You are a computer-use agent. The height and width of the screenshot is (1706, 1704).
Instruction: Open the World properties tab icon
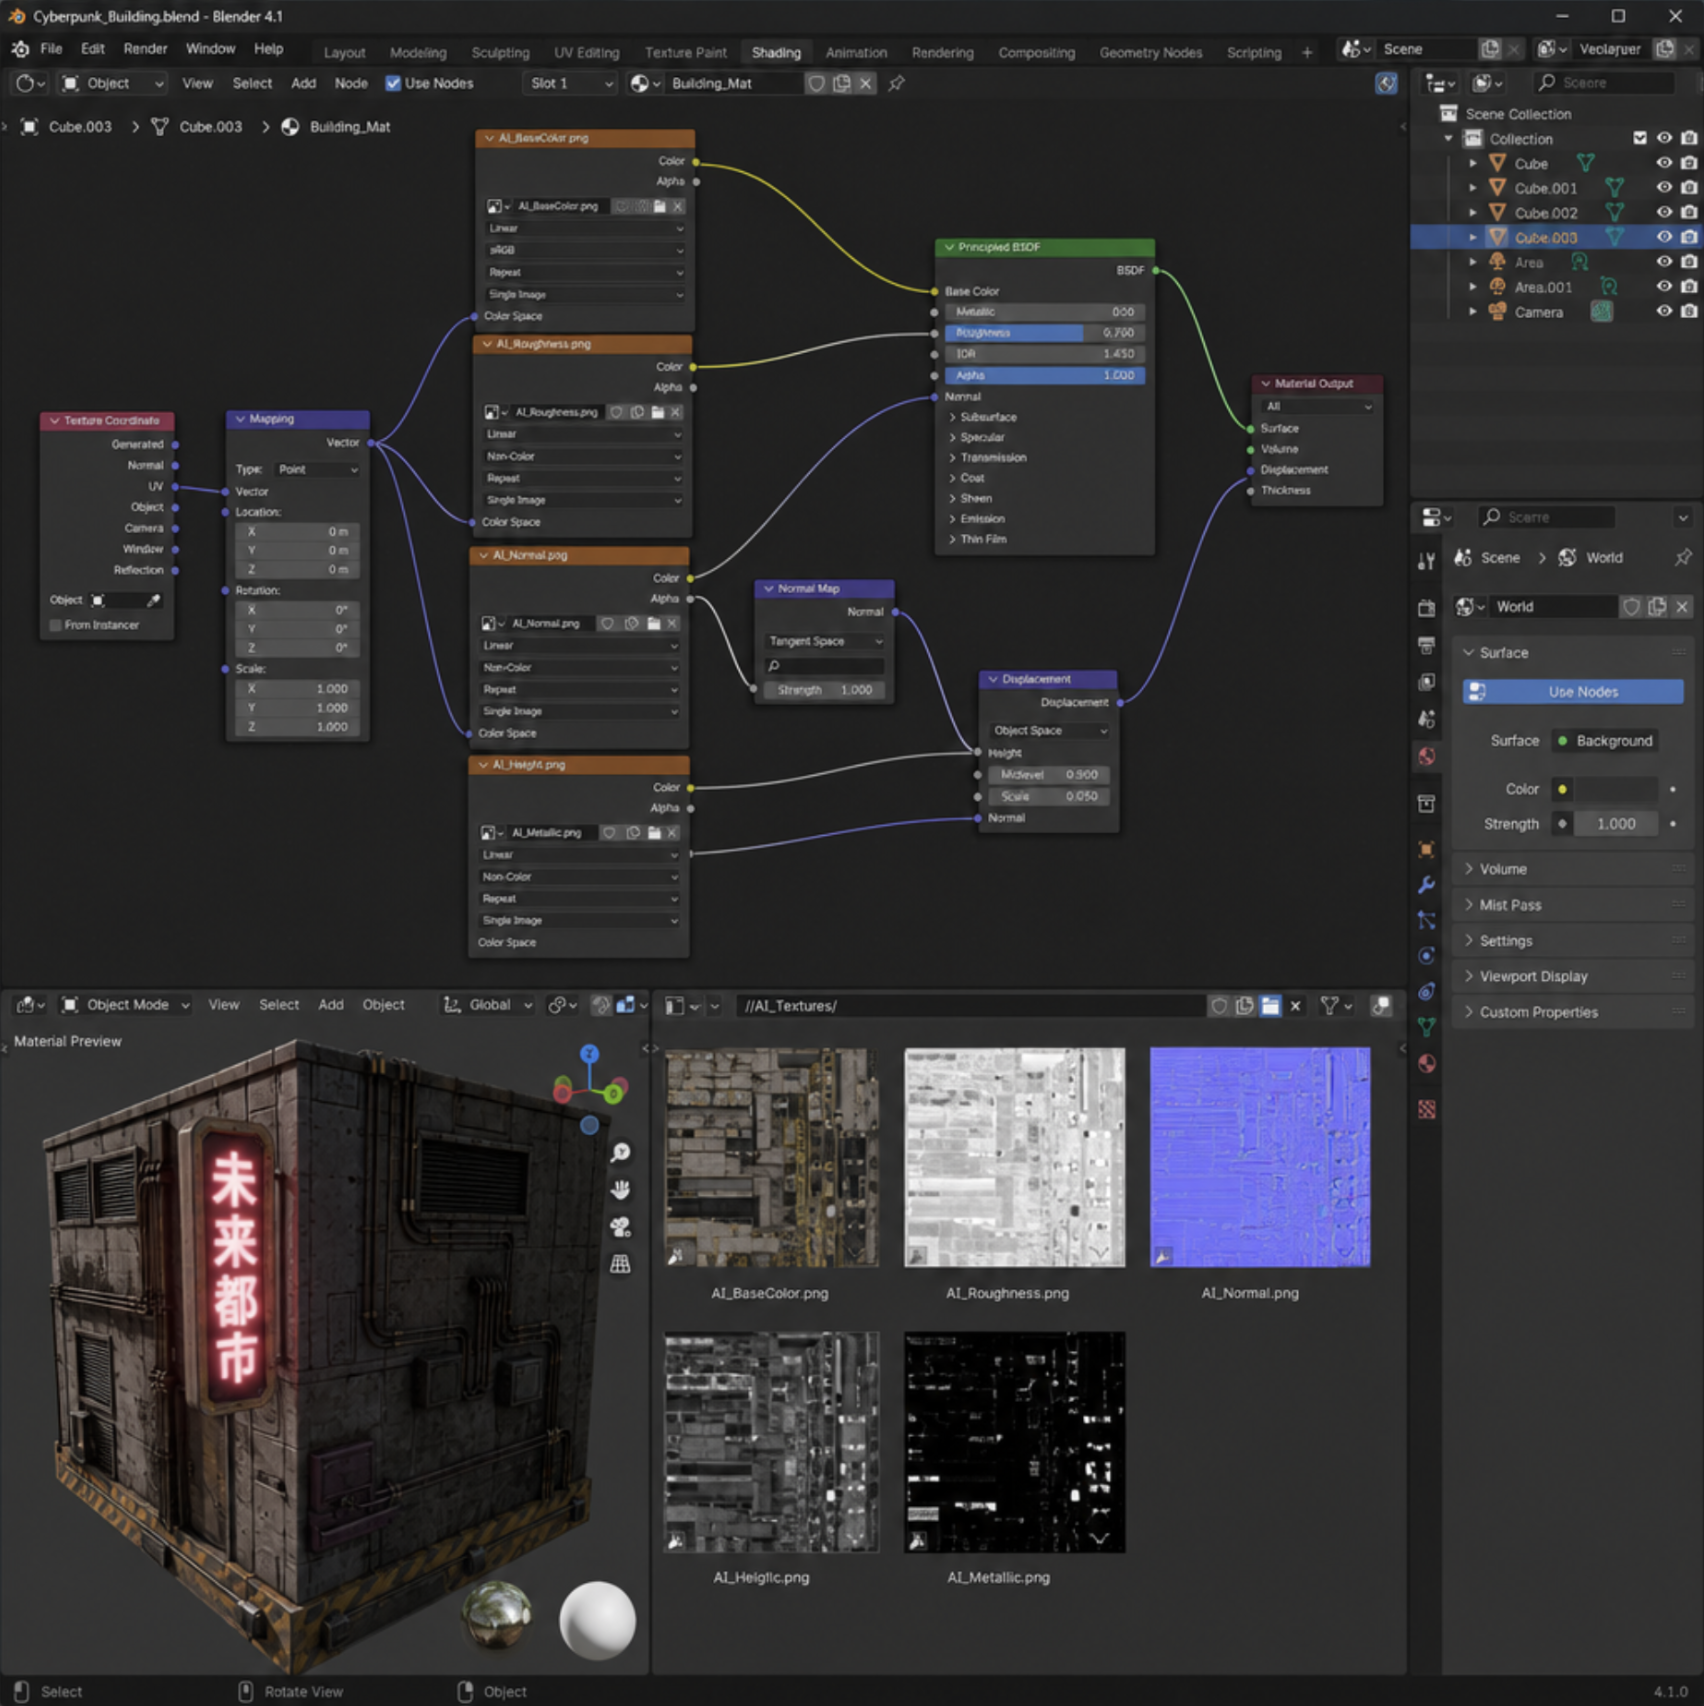[1427, 756]
